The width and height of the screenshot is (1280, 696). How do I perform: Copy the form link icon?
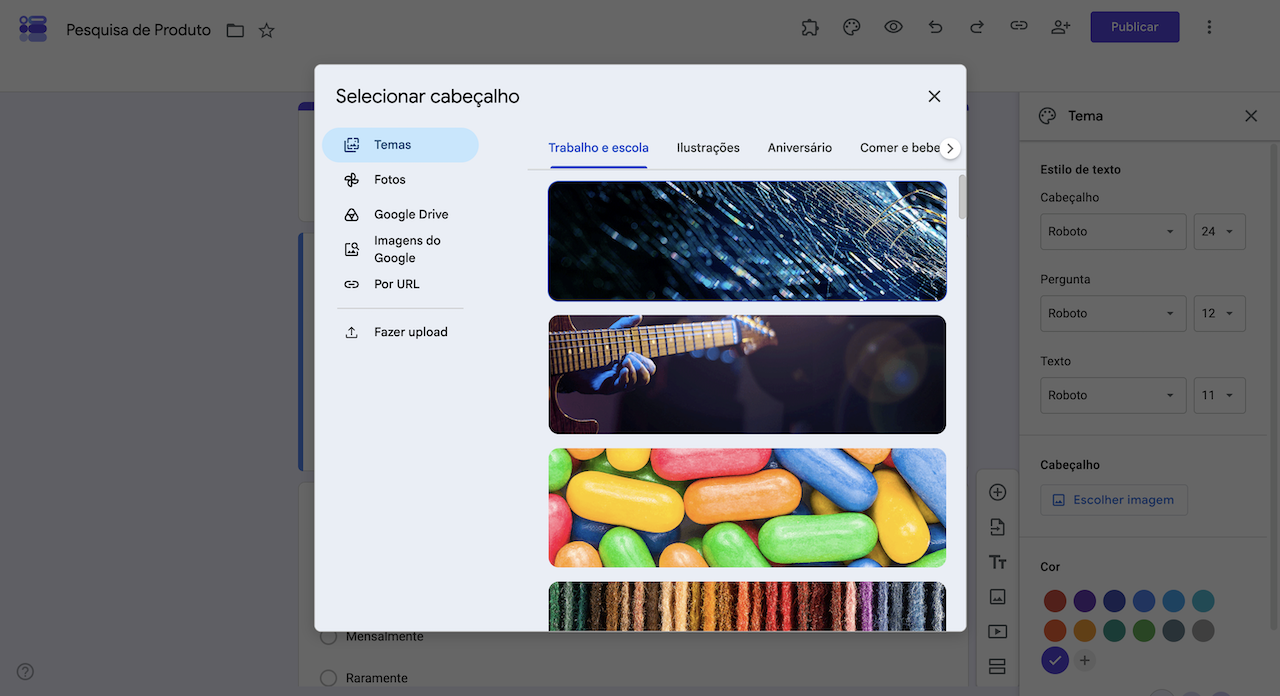(x=1019, y=27)
